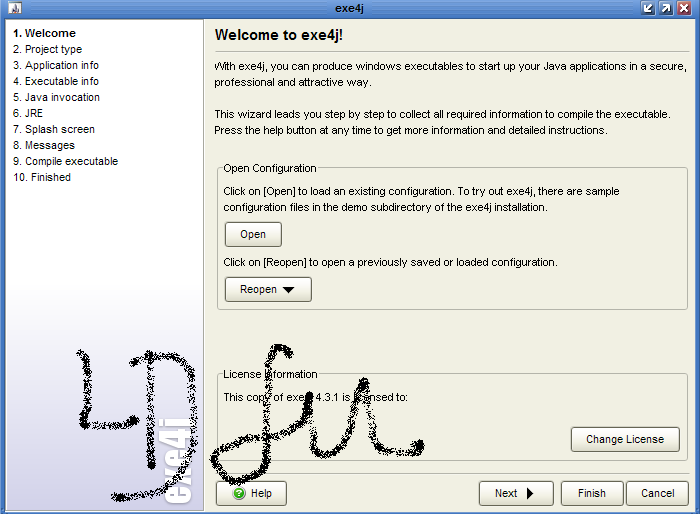The height and width of the screenshot is (514, 700).
Task: Click the Change License button
Action: click(625, 439)
